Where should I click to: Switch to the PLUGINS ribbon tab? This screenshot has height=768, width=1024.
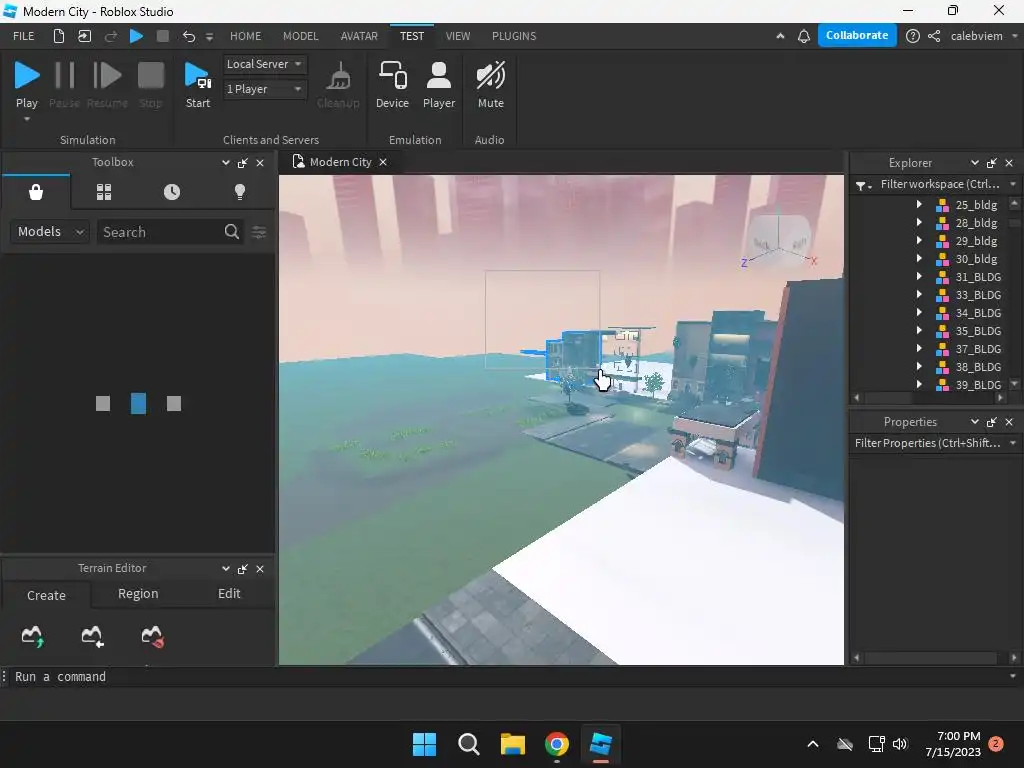(x=514, y=36)
